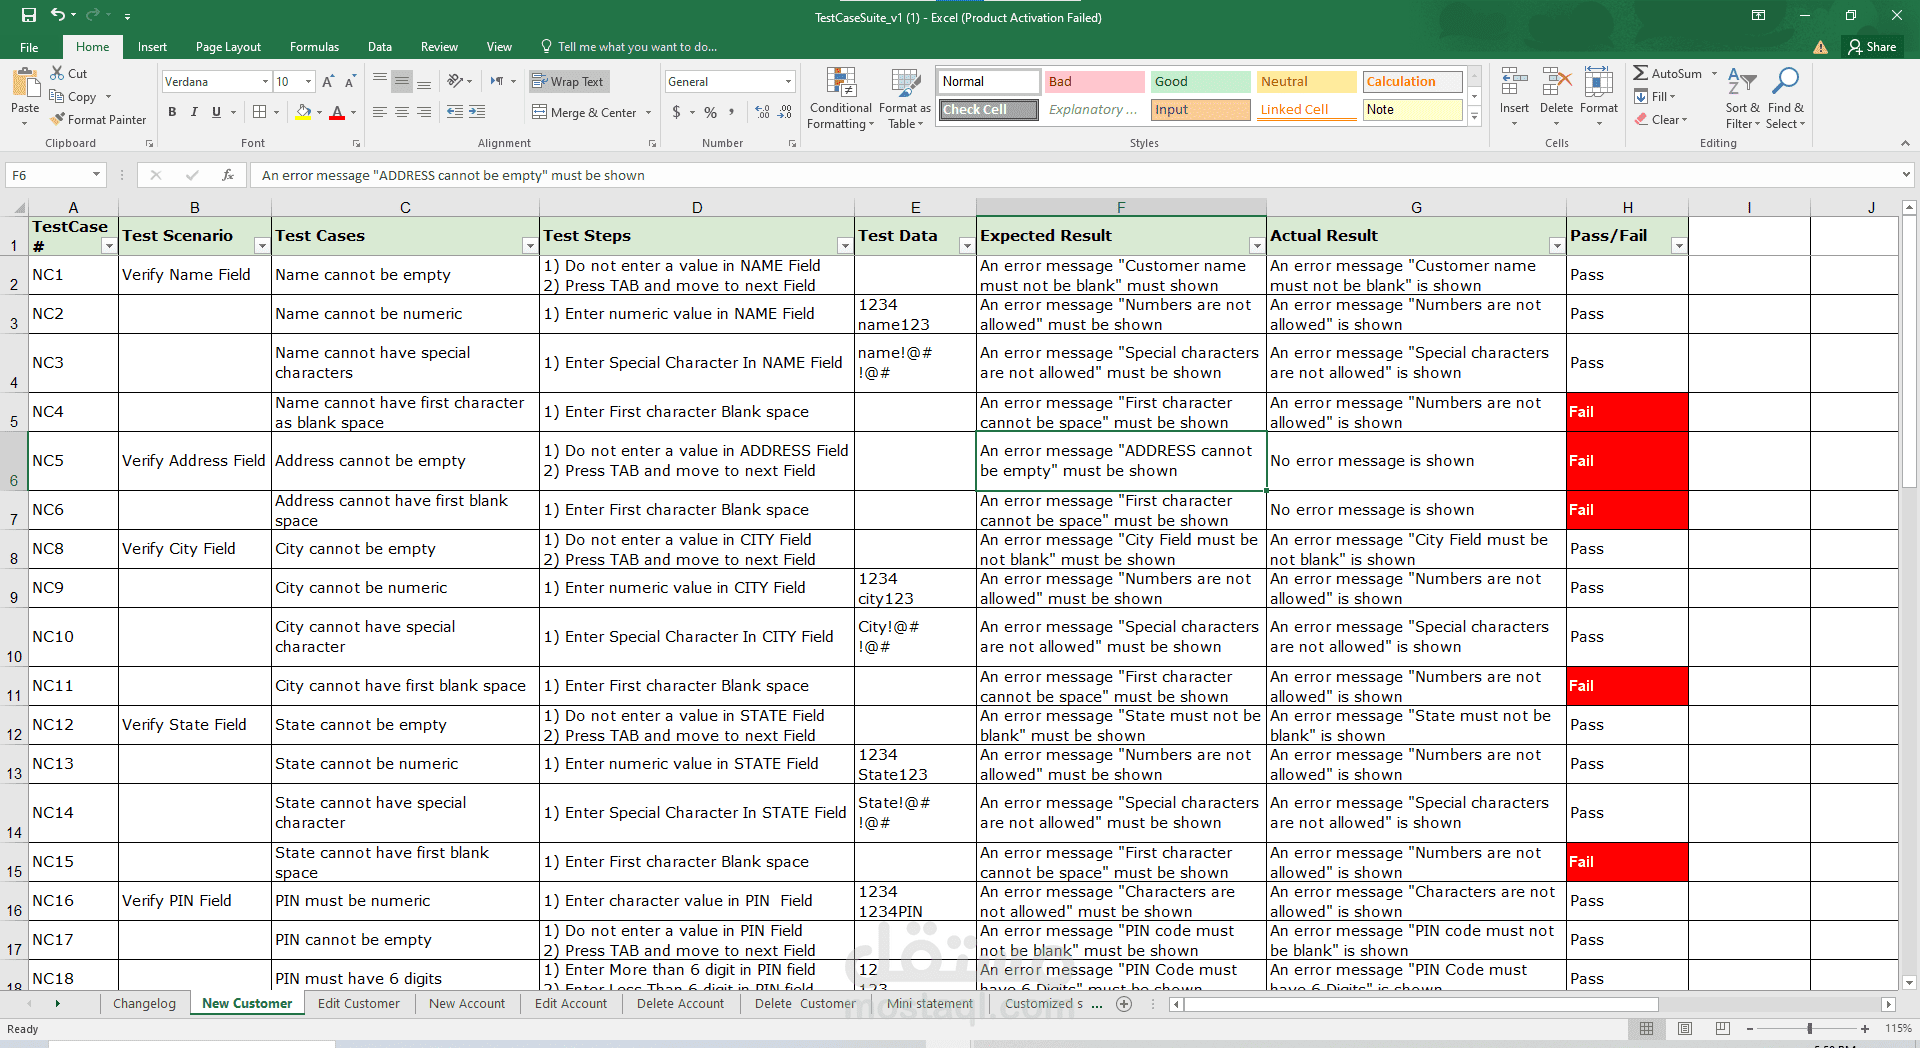Click the zoom slider handle
The image size is (1920, 1048).
pyautogui.click(x=1809, y=1028)
